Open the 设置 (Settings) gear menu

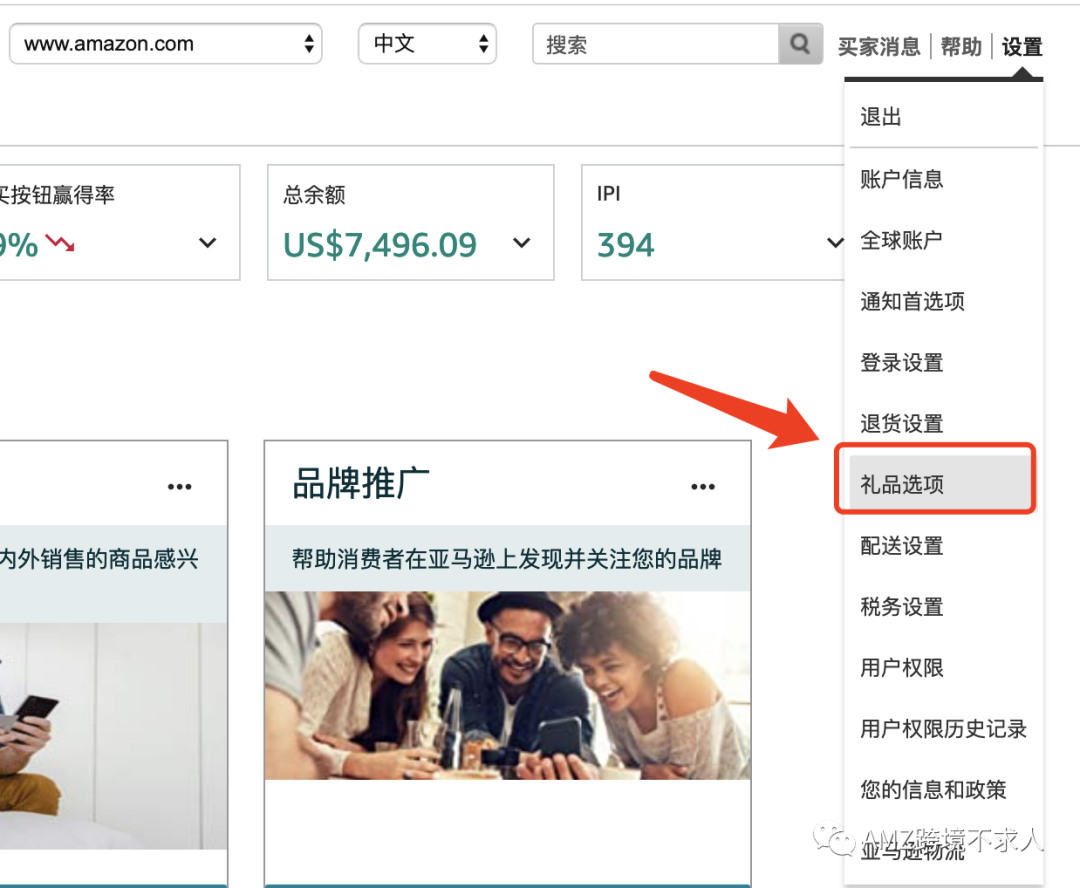[x=1021, y=47]
